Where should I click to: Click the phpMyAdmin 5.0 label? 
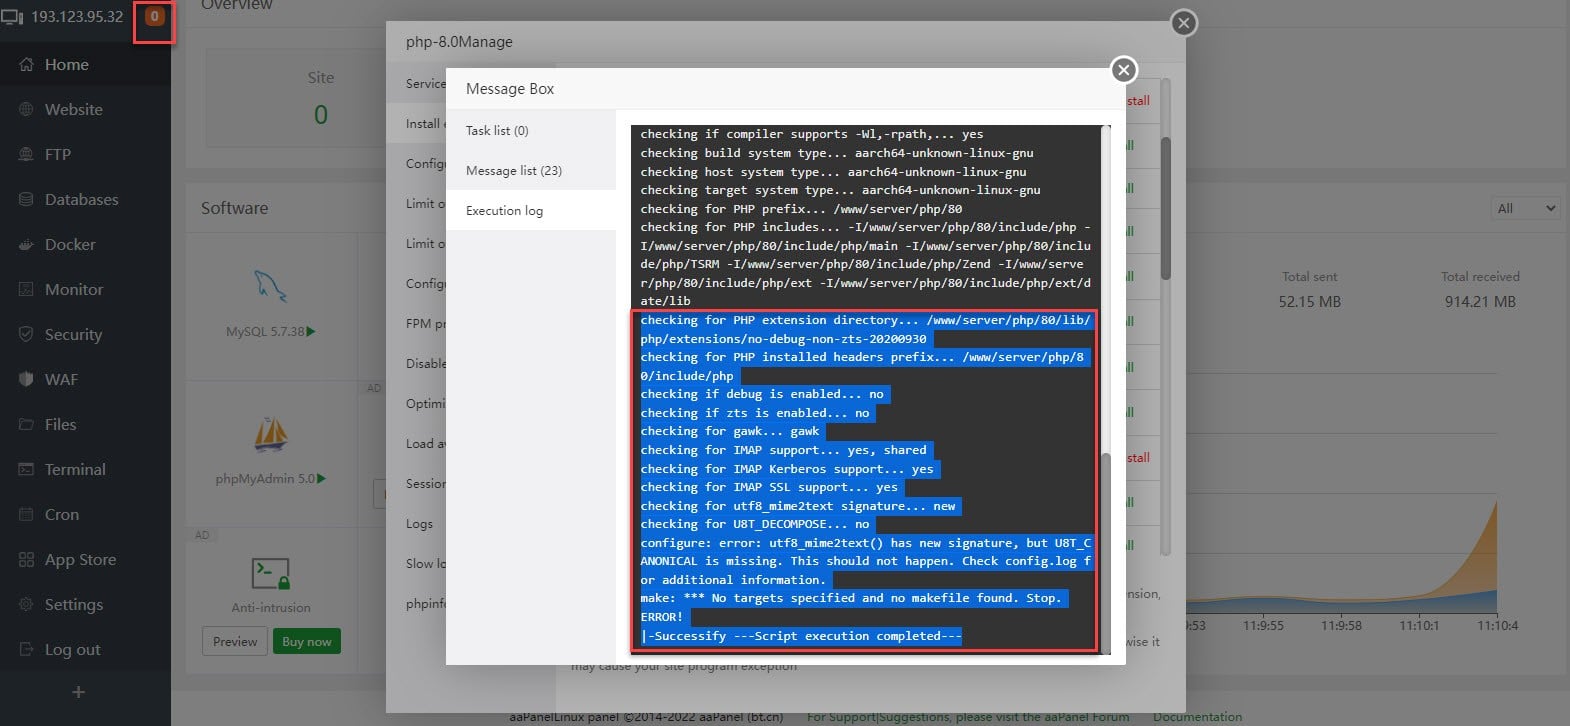click(265, 479)
